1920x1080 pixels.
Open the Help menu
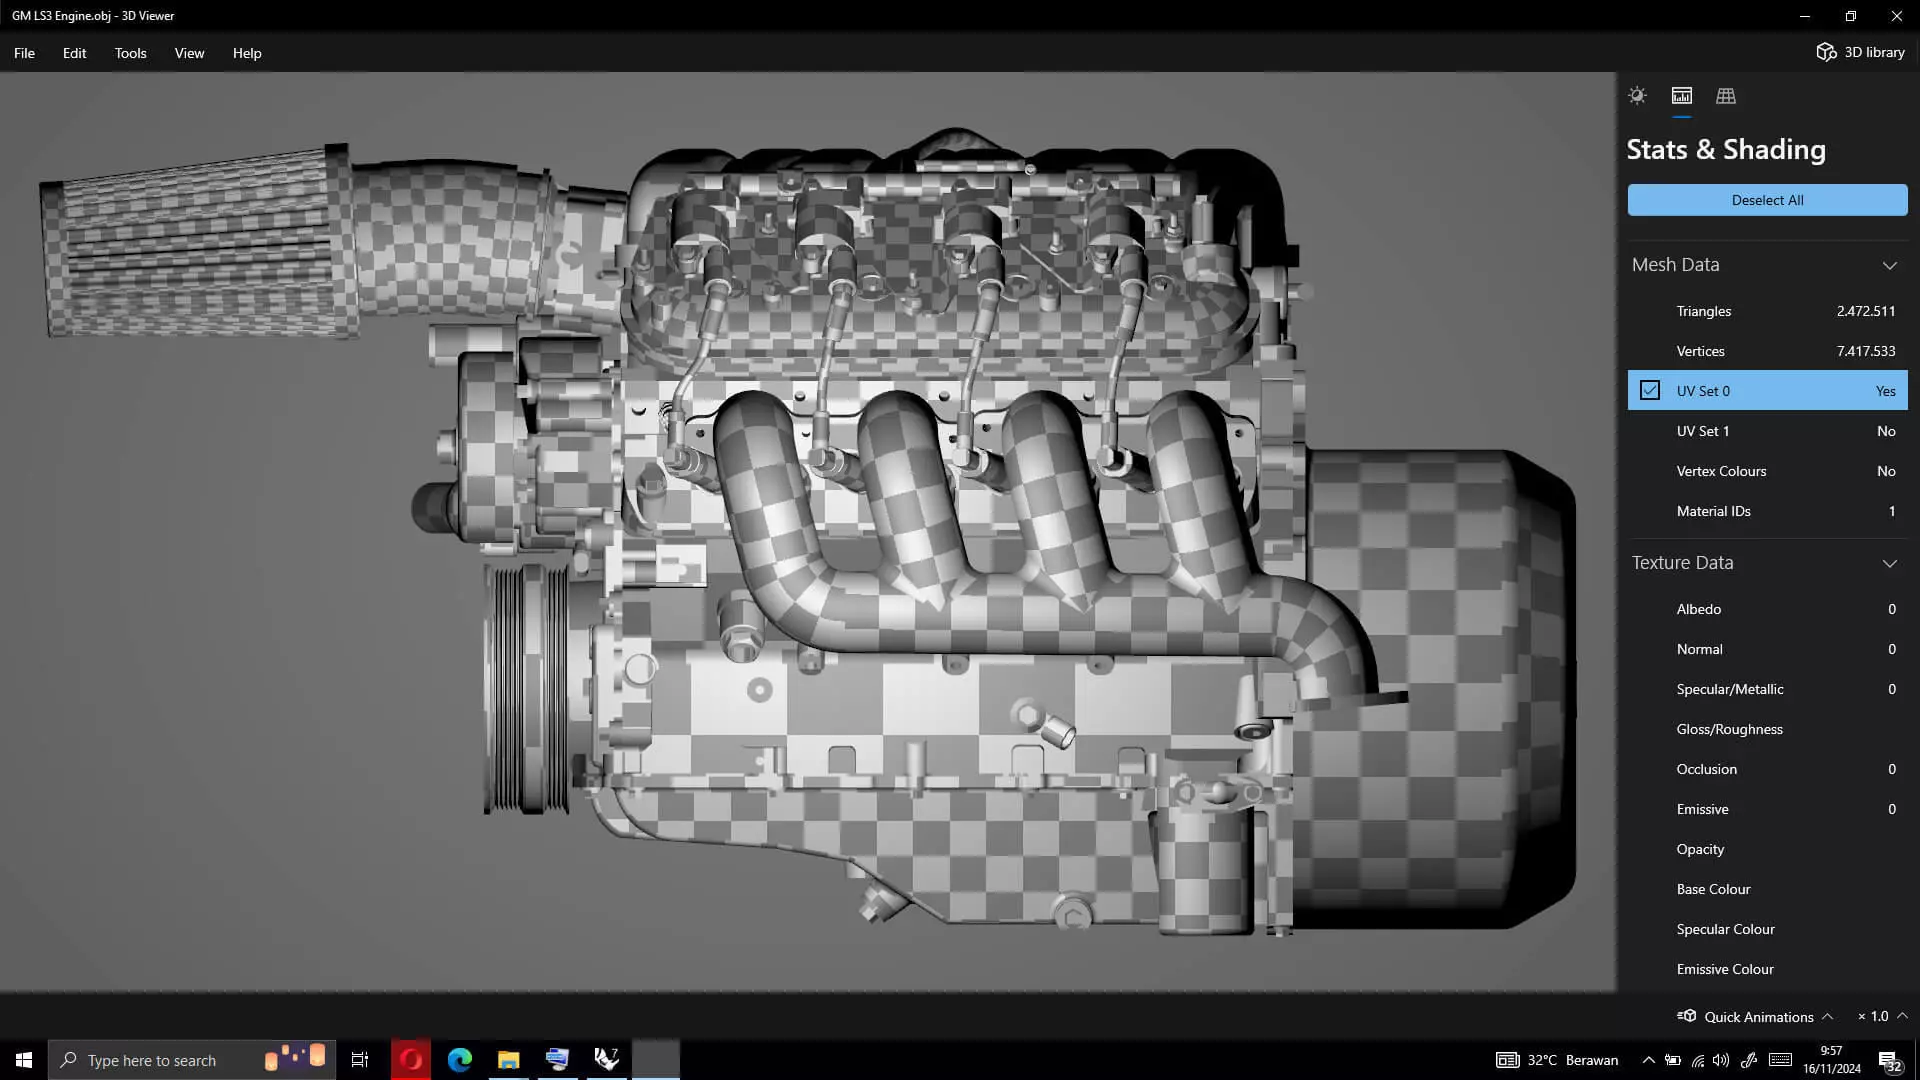click(x=247, y=53)
